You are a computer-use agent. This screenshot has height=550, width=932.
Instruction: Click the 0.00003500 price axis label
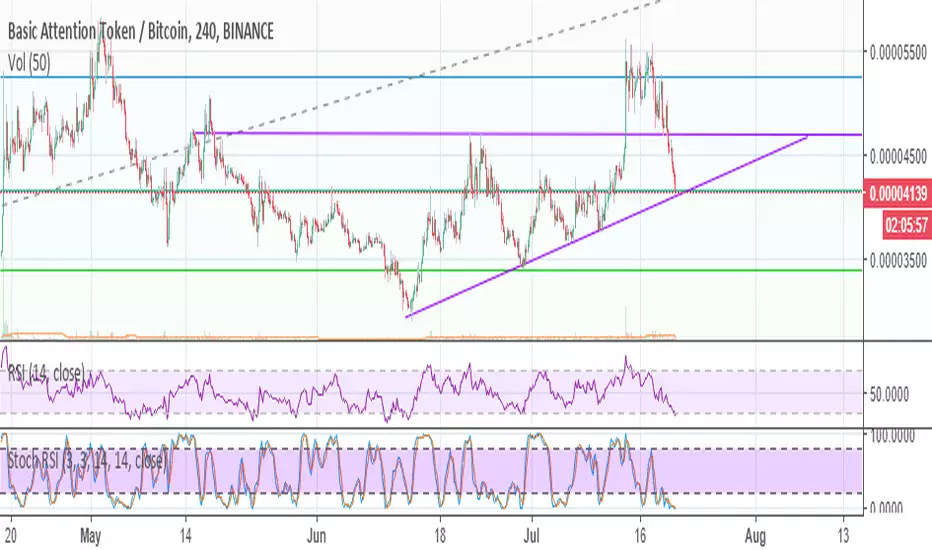pos(898,260)
